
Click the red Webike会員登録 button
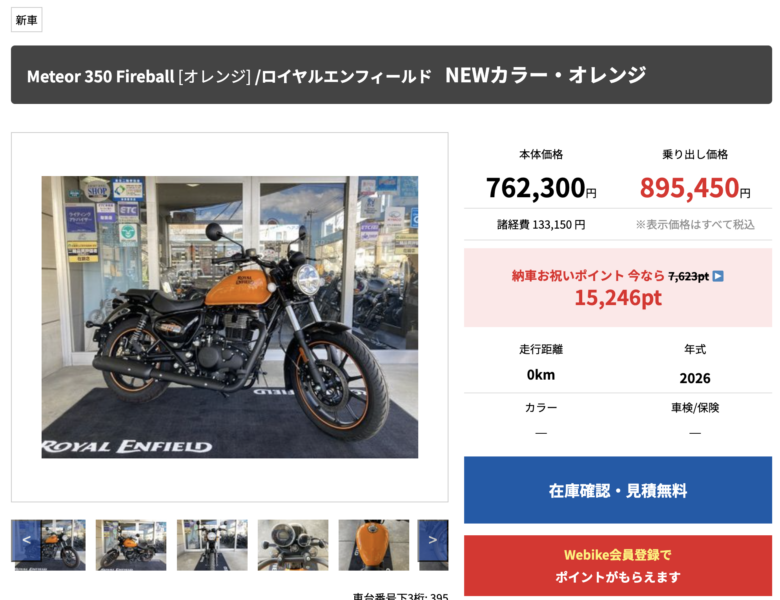pyautogui.click(x=618, y=566)
